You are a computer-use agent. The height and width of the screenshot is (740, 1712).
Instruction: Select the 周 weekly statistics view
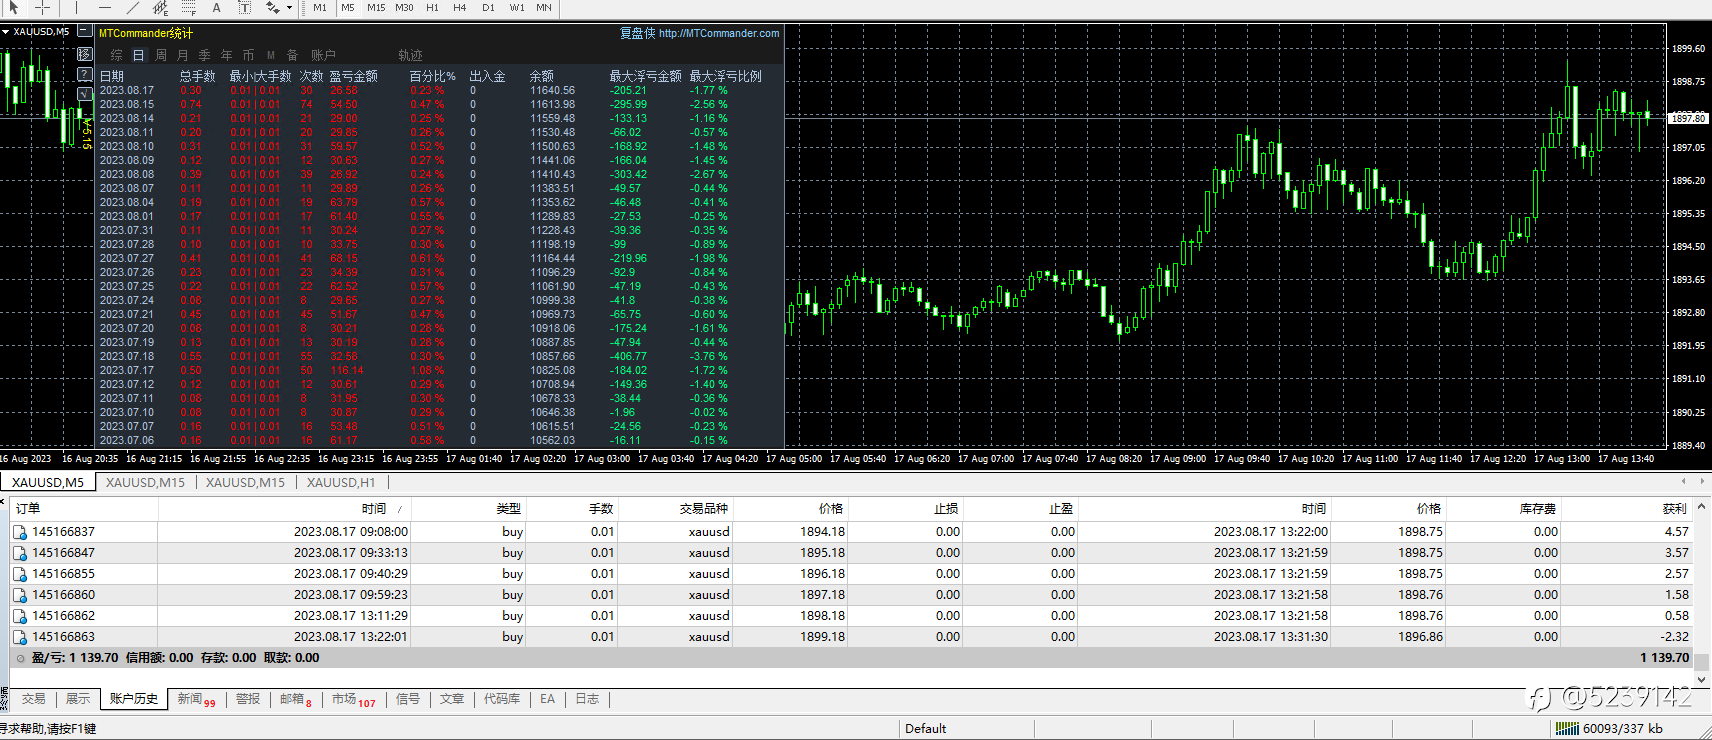[161, 55]
